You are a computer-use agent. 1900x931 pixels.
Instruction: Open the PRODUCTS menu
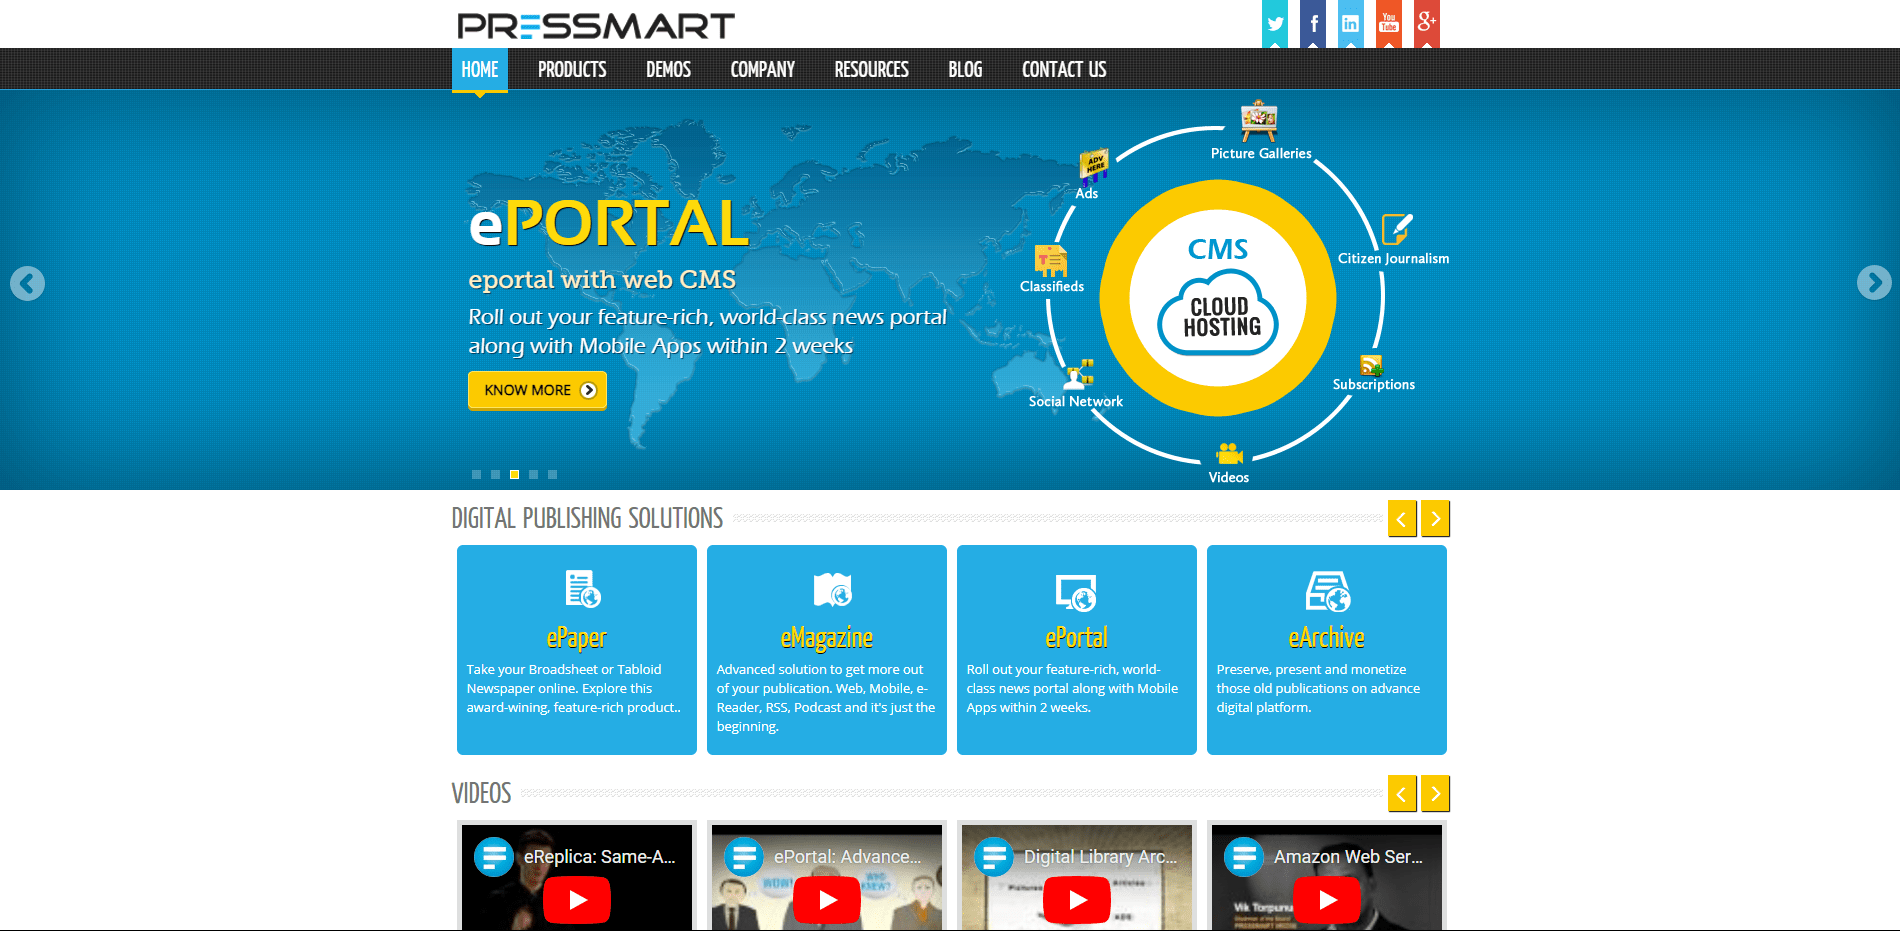(x=571, y=69)
